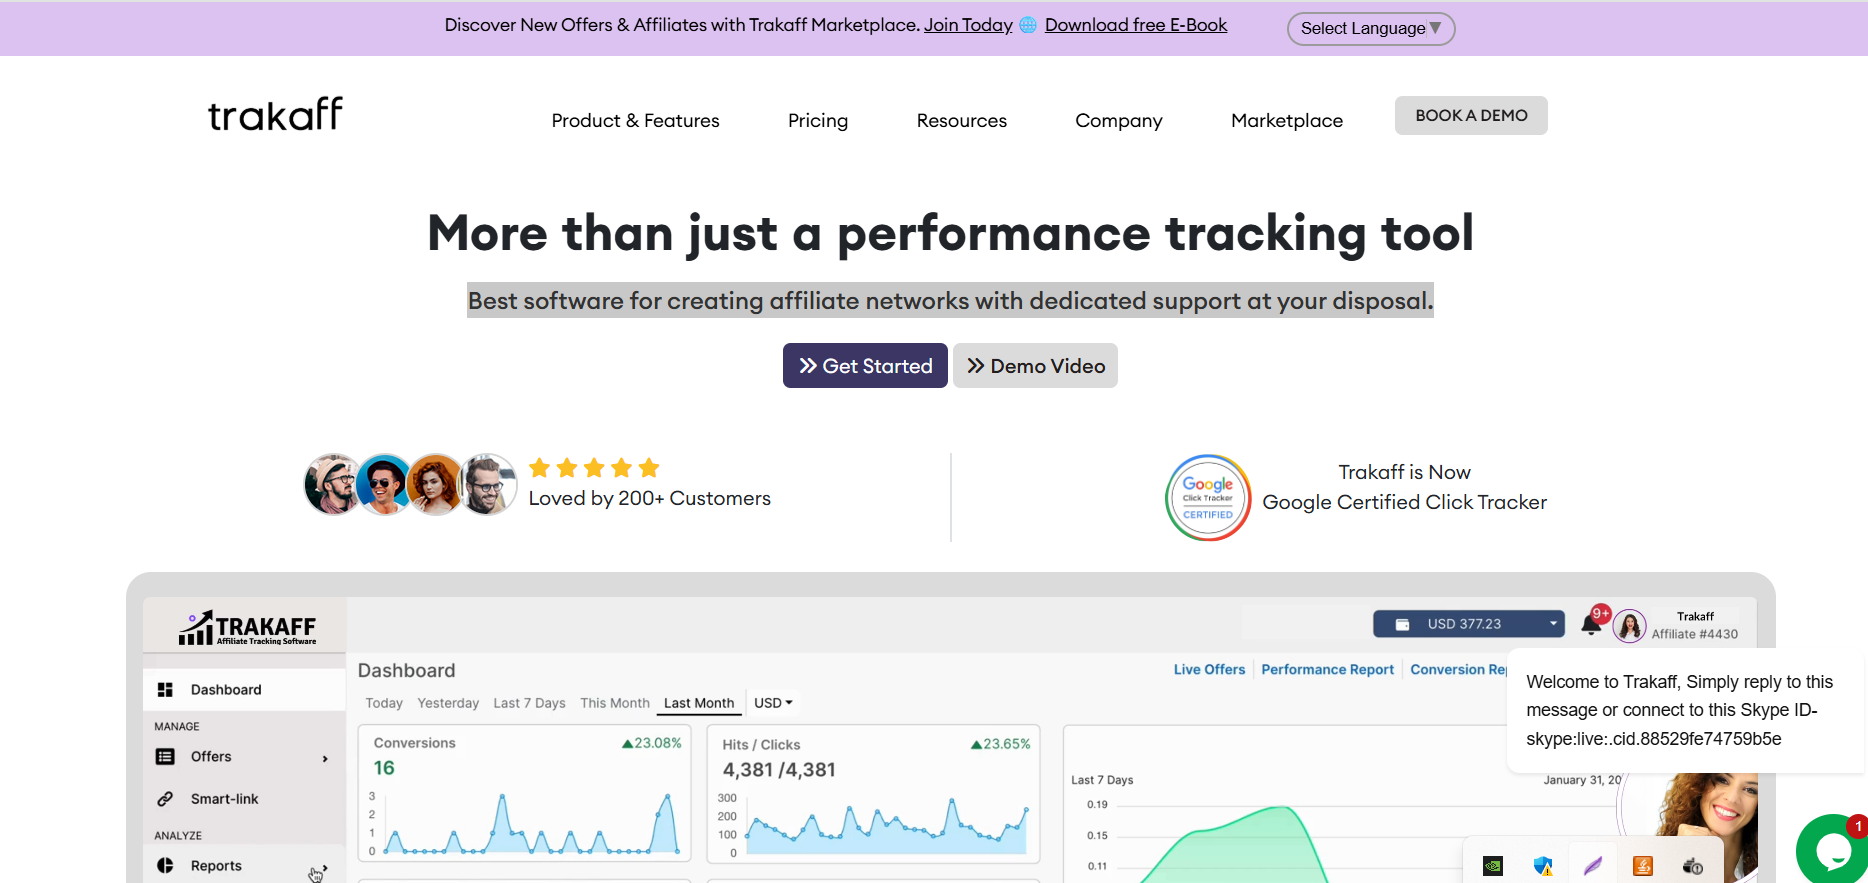Screen dimensions: 1868x883
Task: Navigate to Marketplace
Action: (1287, 121)
